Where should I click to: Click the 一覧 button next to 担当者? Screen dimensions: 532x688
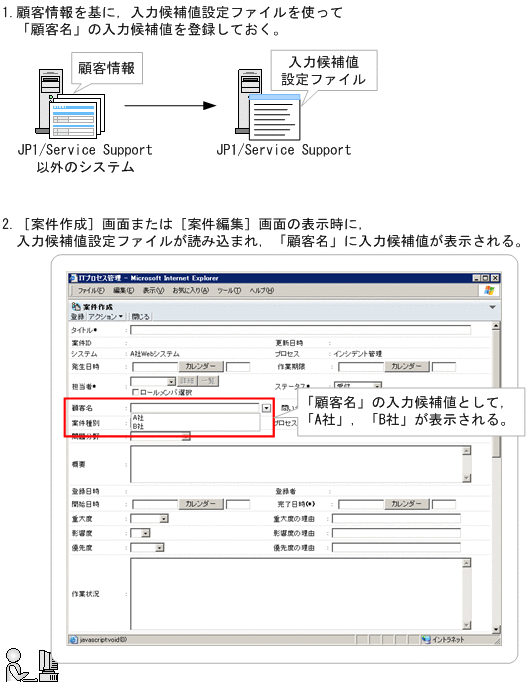point(208,381)
